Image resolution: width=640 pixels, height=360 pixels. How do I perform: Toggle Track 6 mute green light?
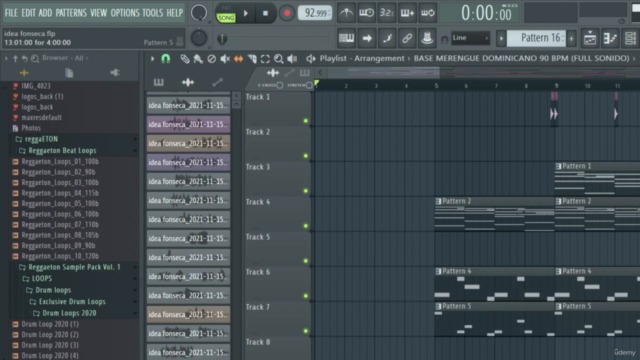(306, 296)
